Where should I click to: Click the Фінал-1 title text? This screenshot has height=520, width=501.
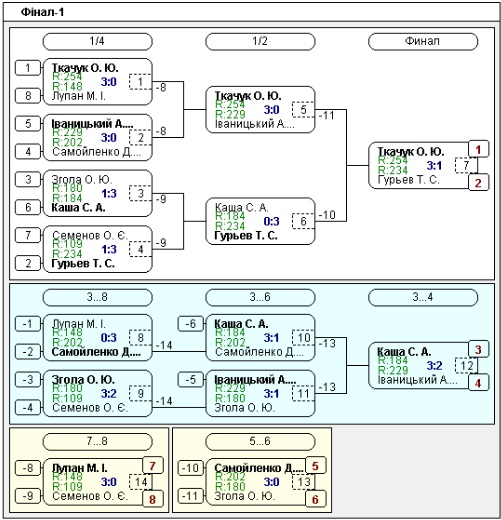tap(42, 12)
